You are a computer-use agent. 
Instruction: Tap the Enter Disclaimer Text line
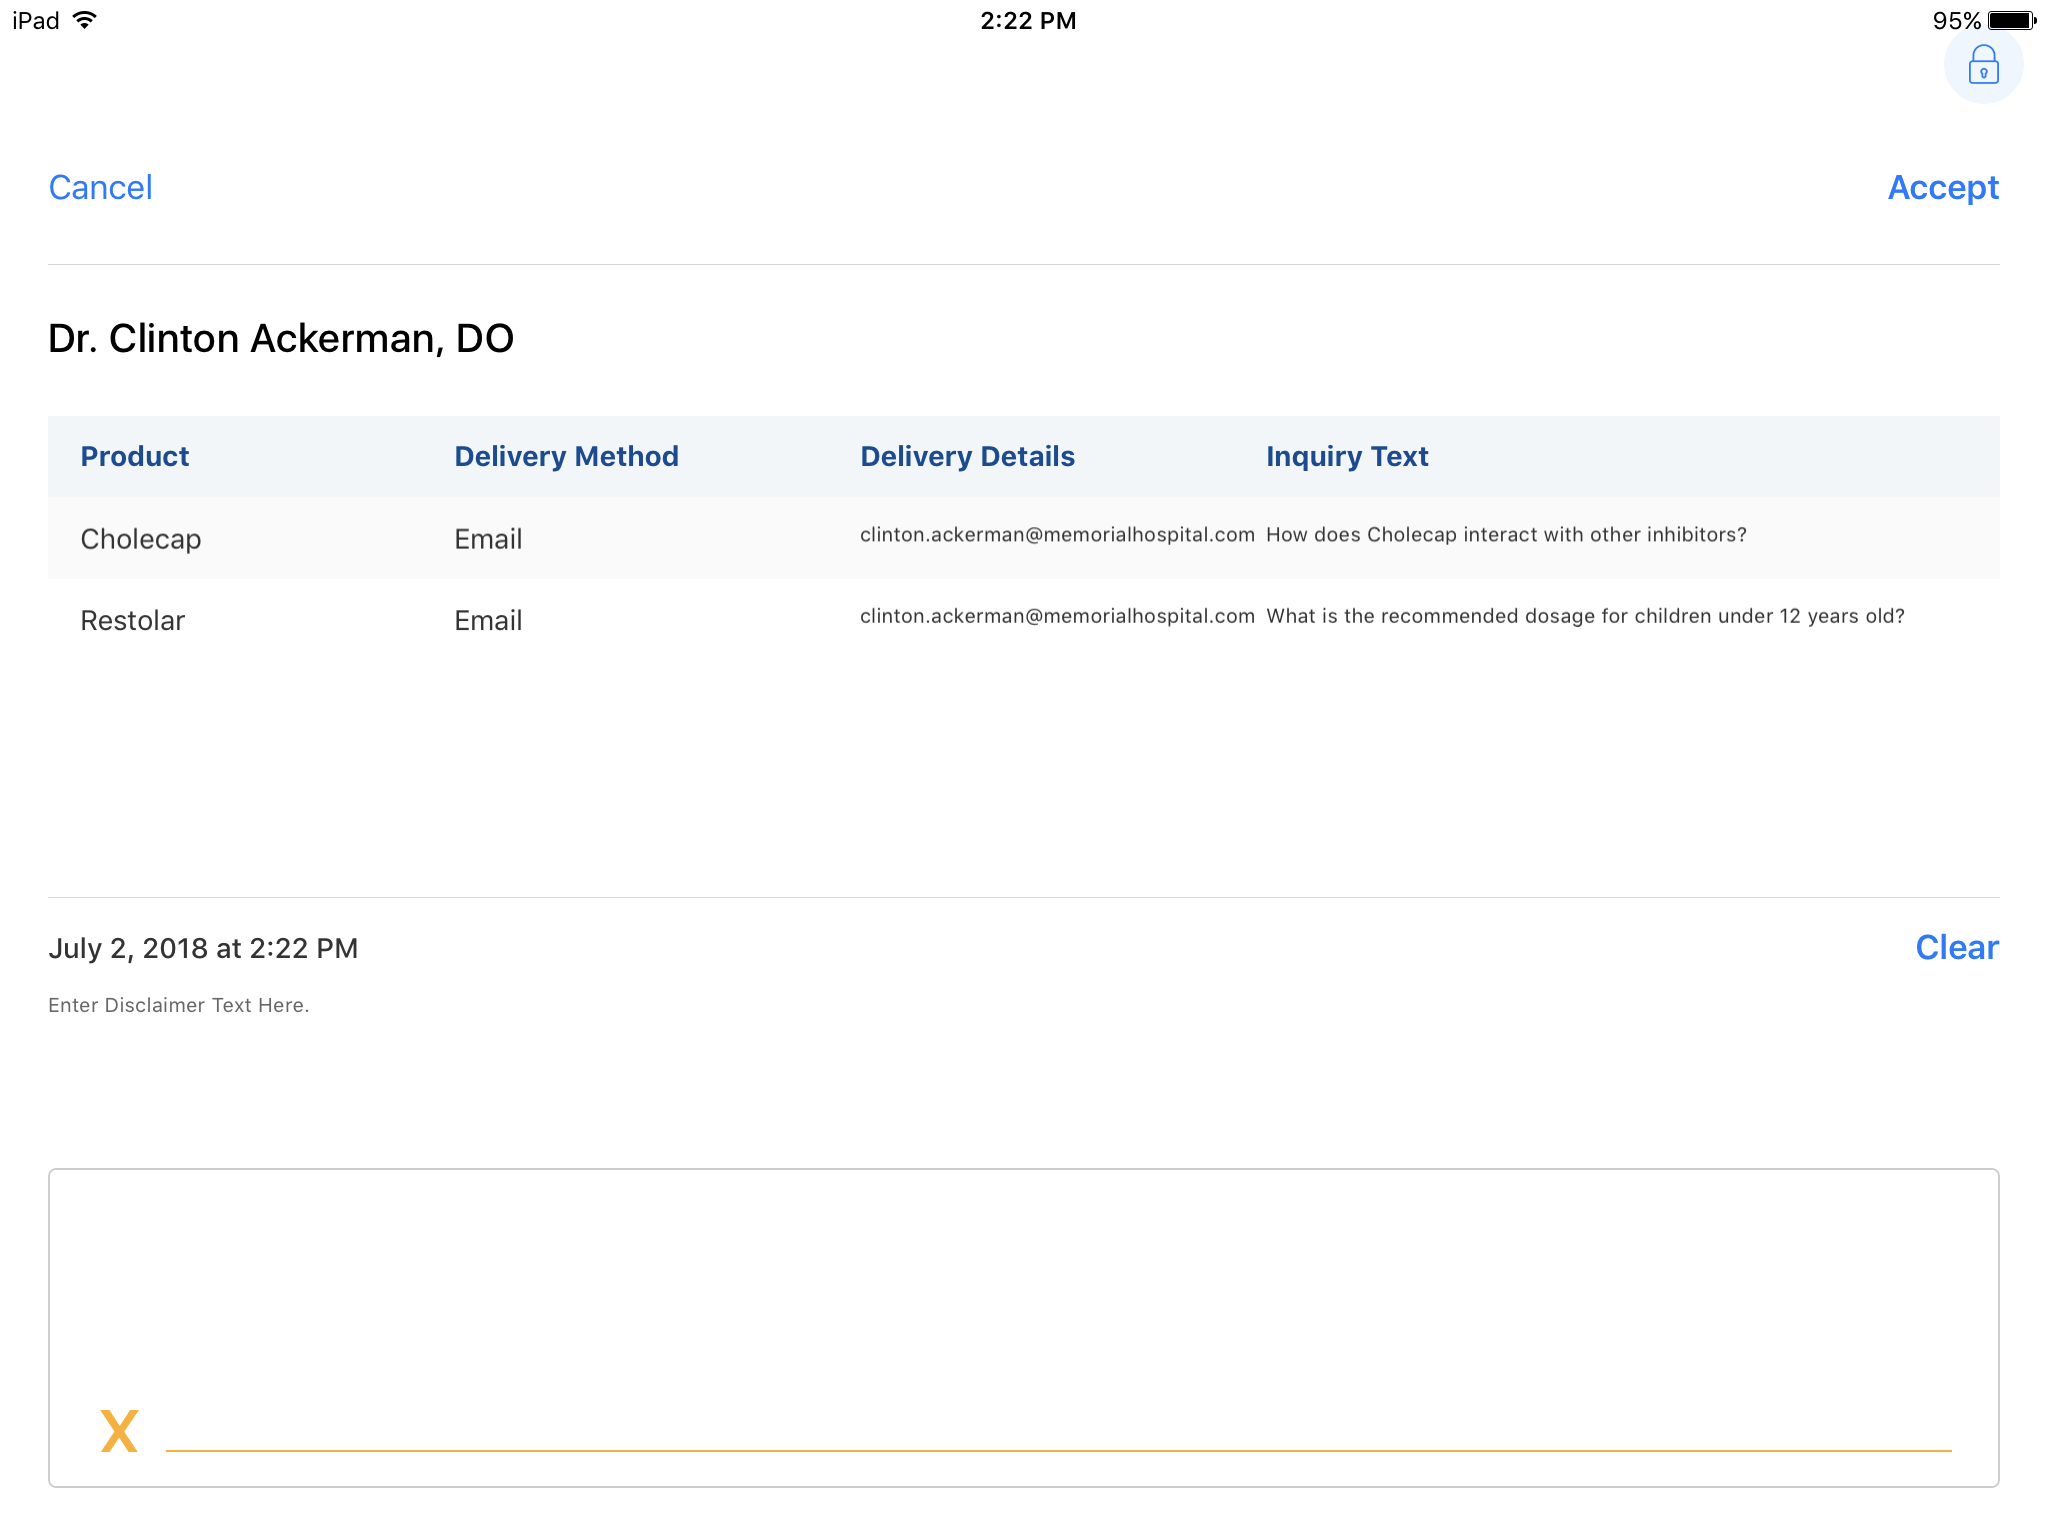pyautogui.click(x=179, y=1005)
